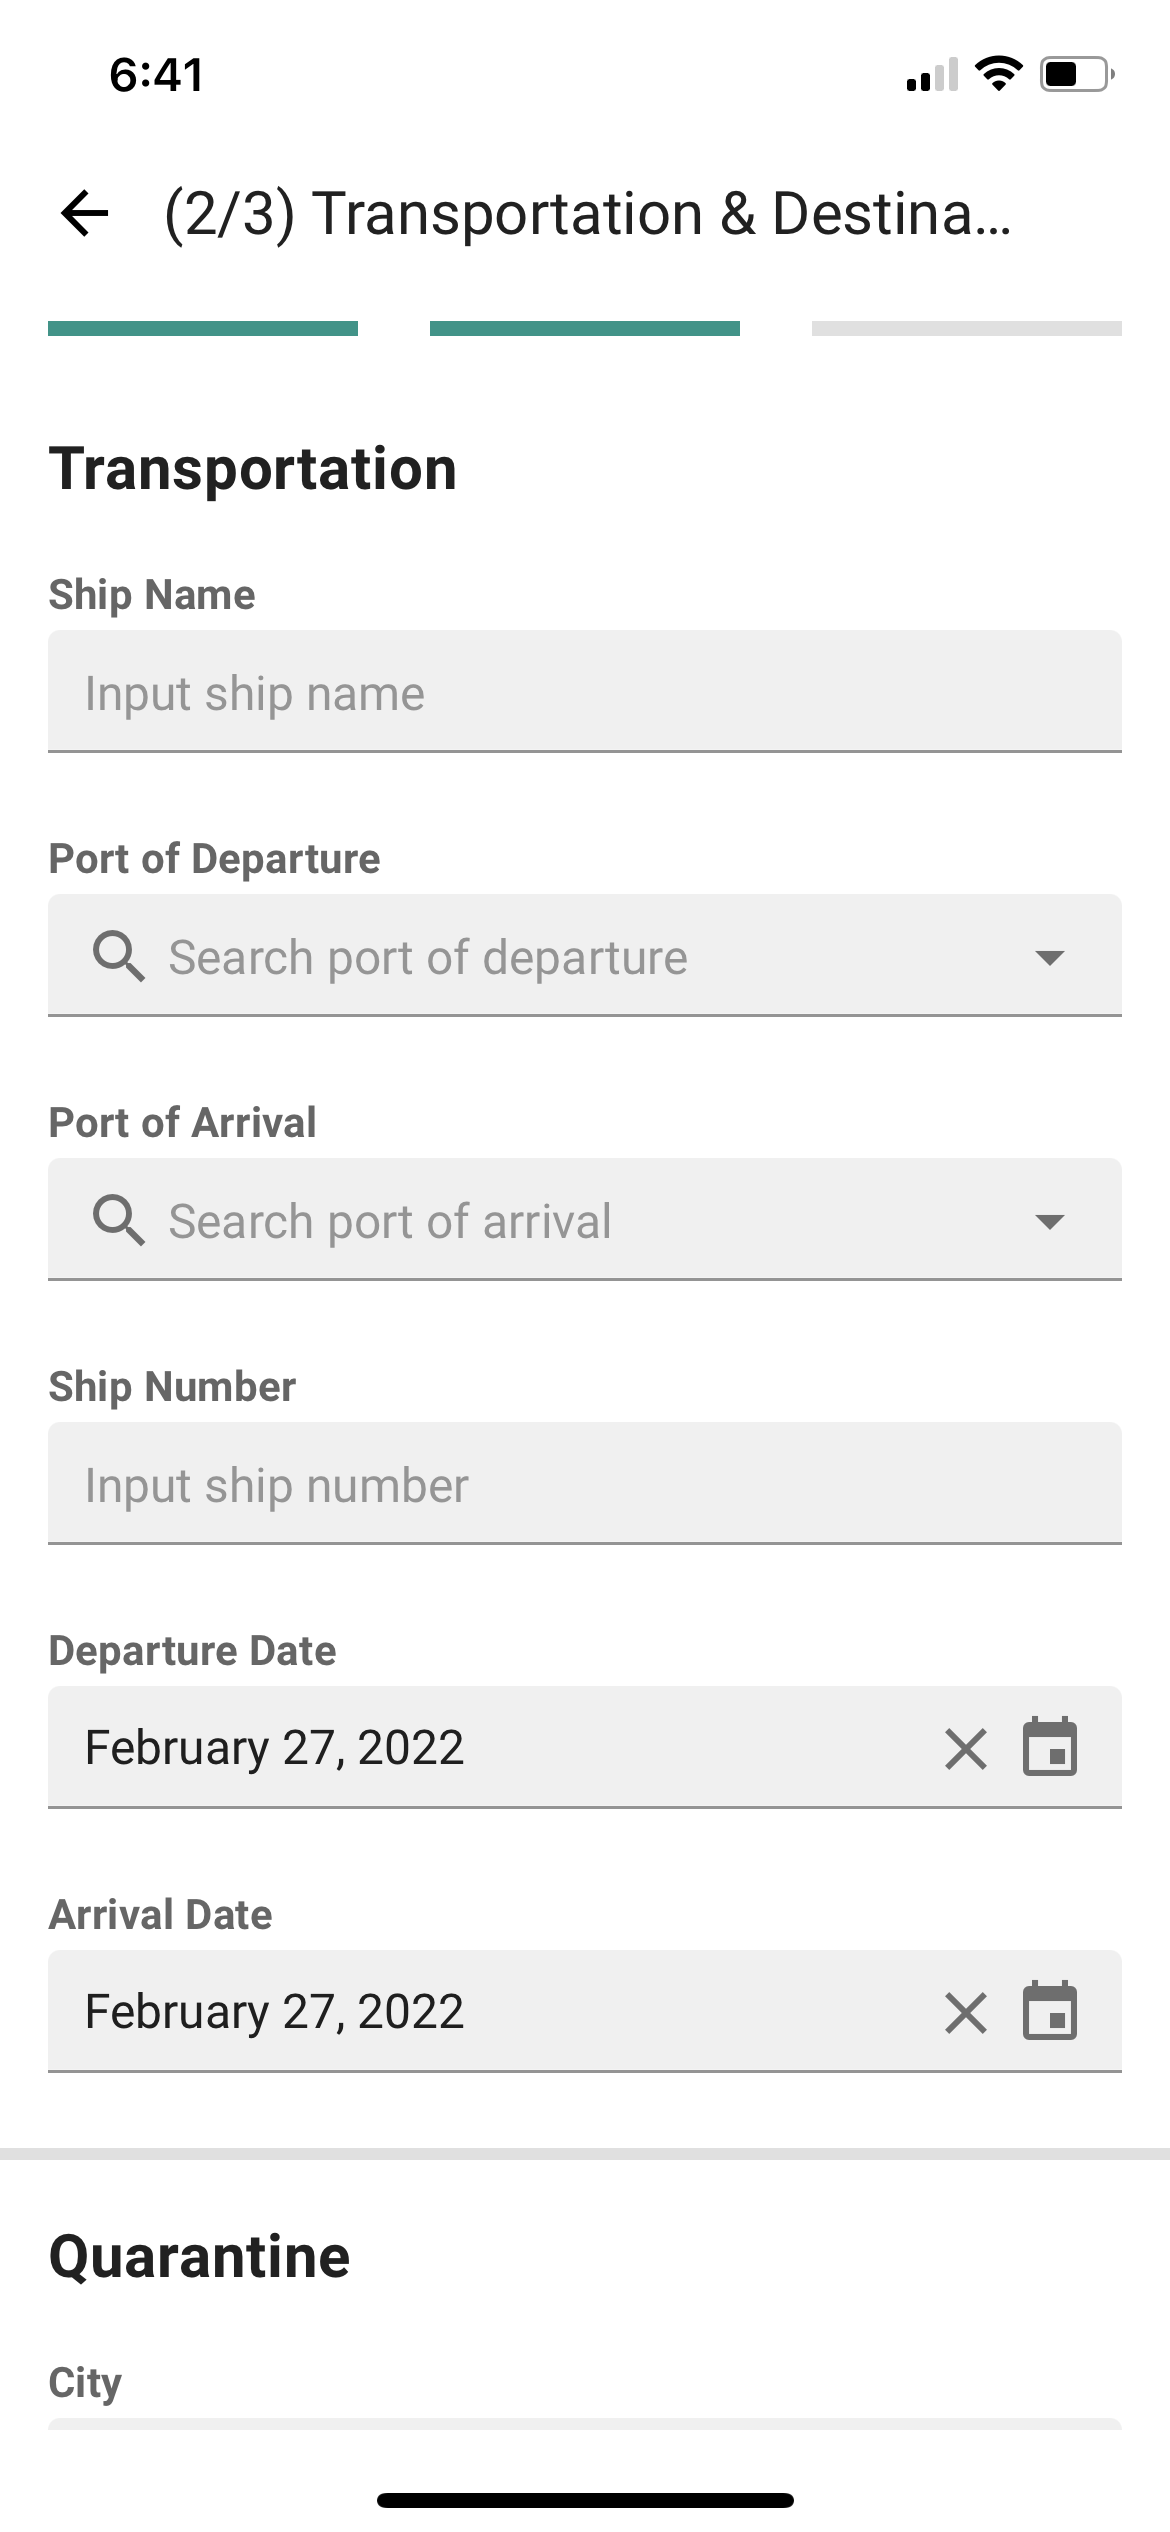The image size is (1170, 2532).
Task: Tap the back arrow icon
Action: point(84,213)
